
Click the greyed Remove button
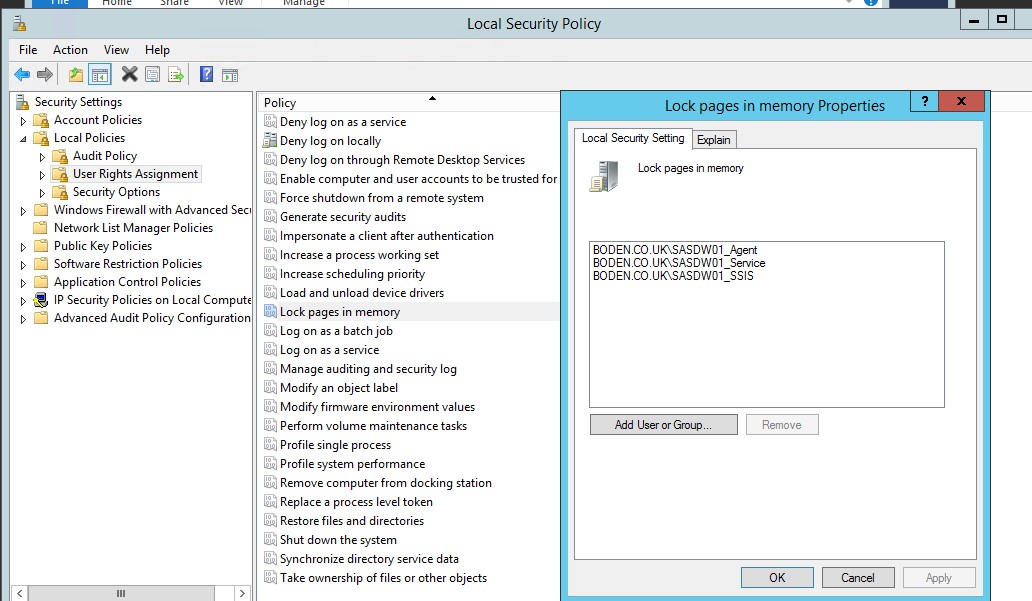tap(782, 425)
